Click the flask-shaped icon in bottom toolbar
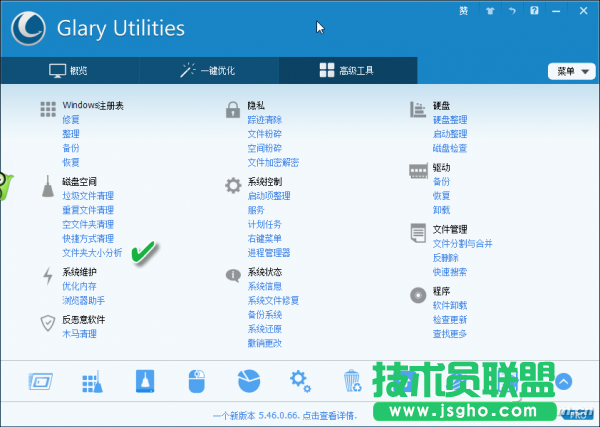 143,381
